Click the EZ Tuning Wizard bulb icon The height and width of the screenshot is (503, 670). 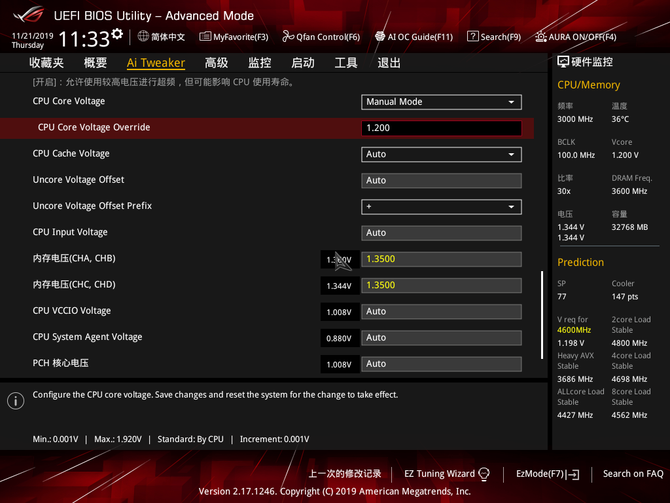click(x=484, y=474)
